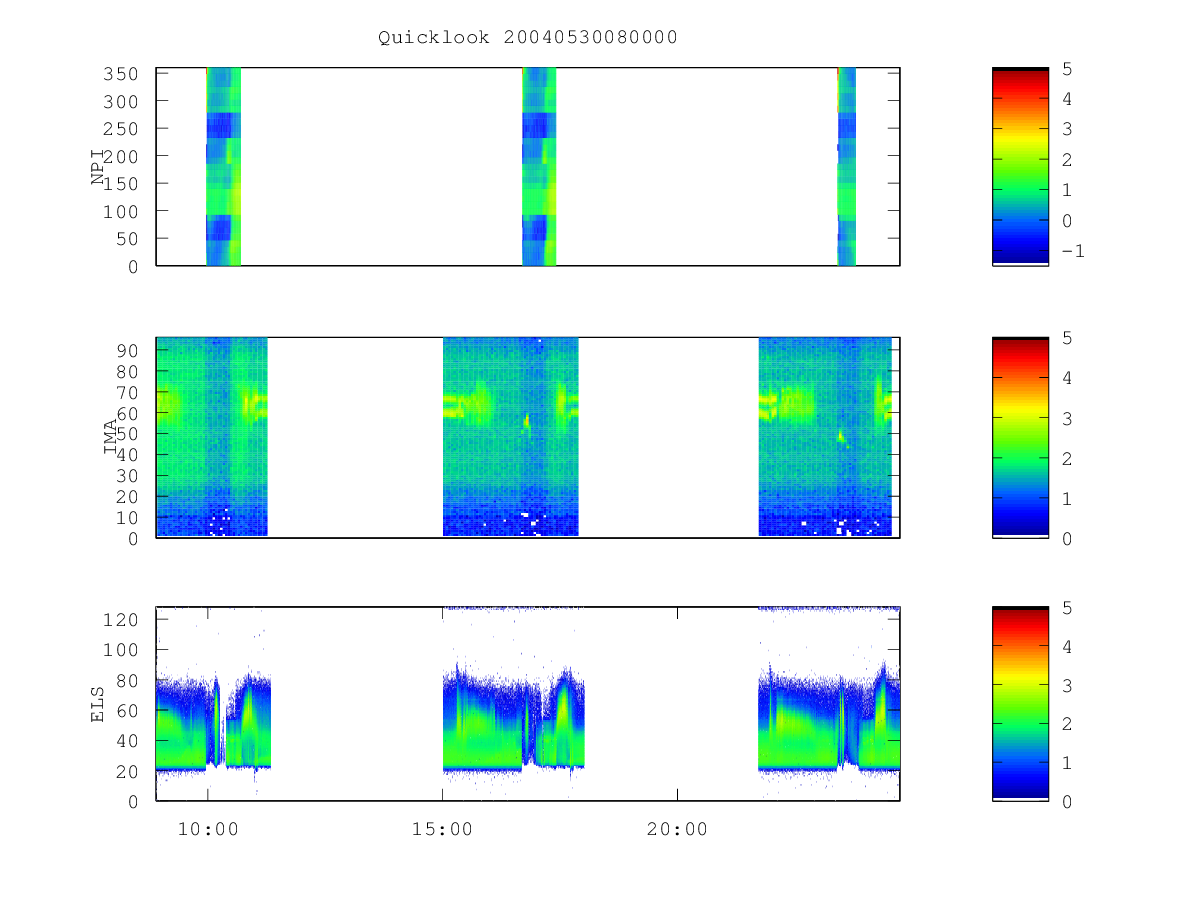
Task: Click the 10:00 time axis label
Action: [x=207, y=829]
